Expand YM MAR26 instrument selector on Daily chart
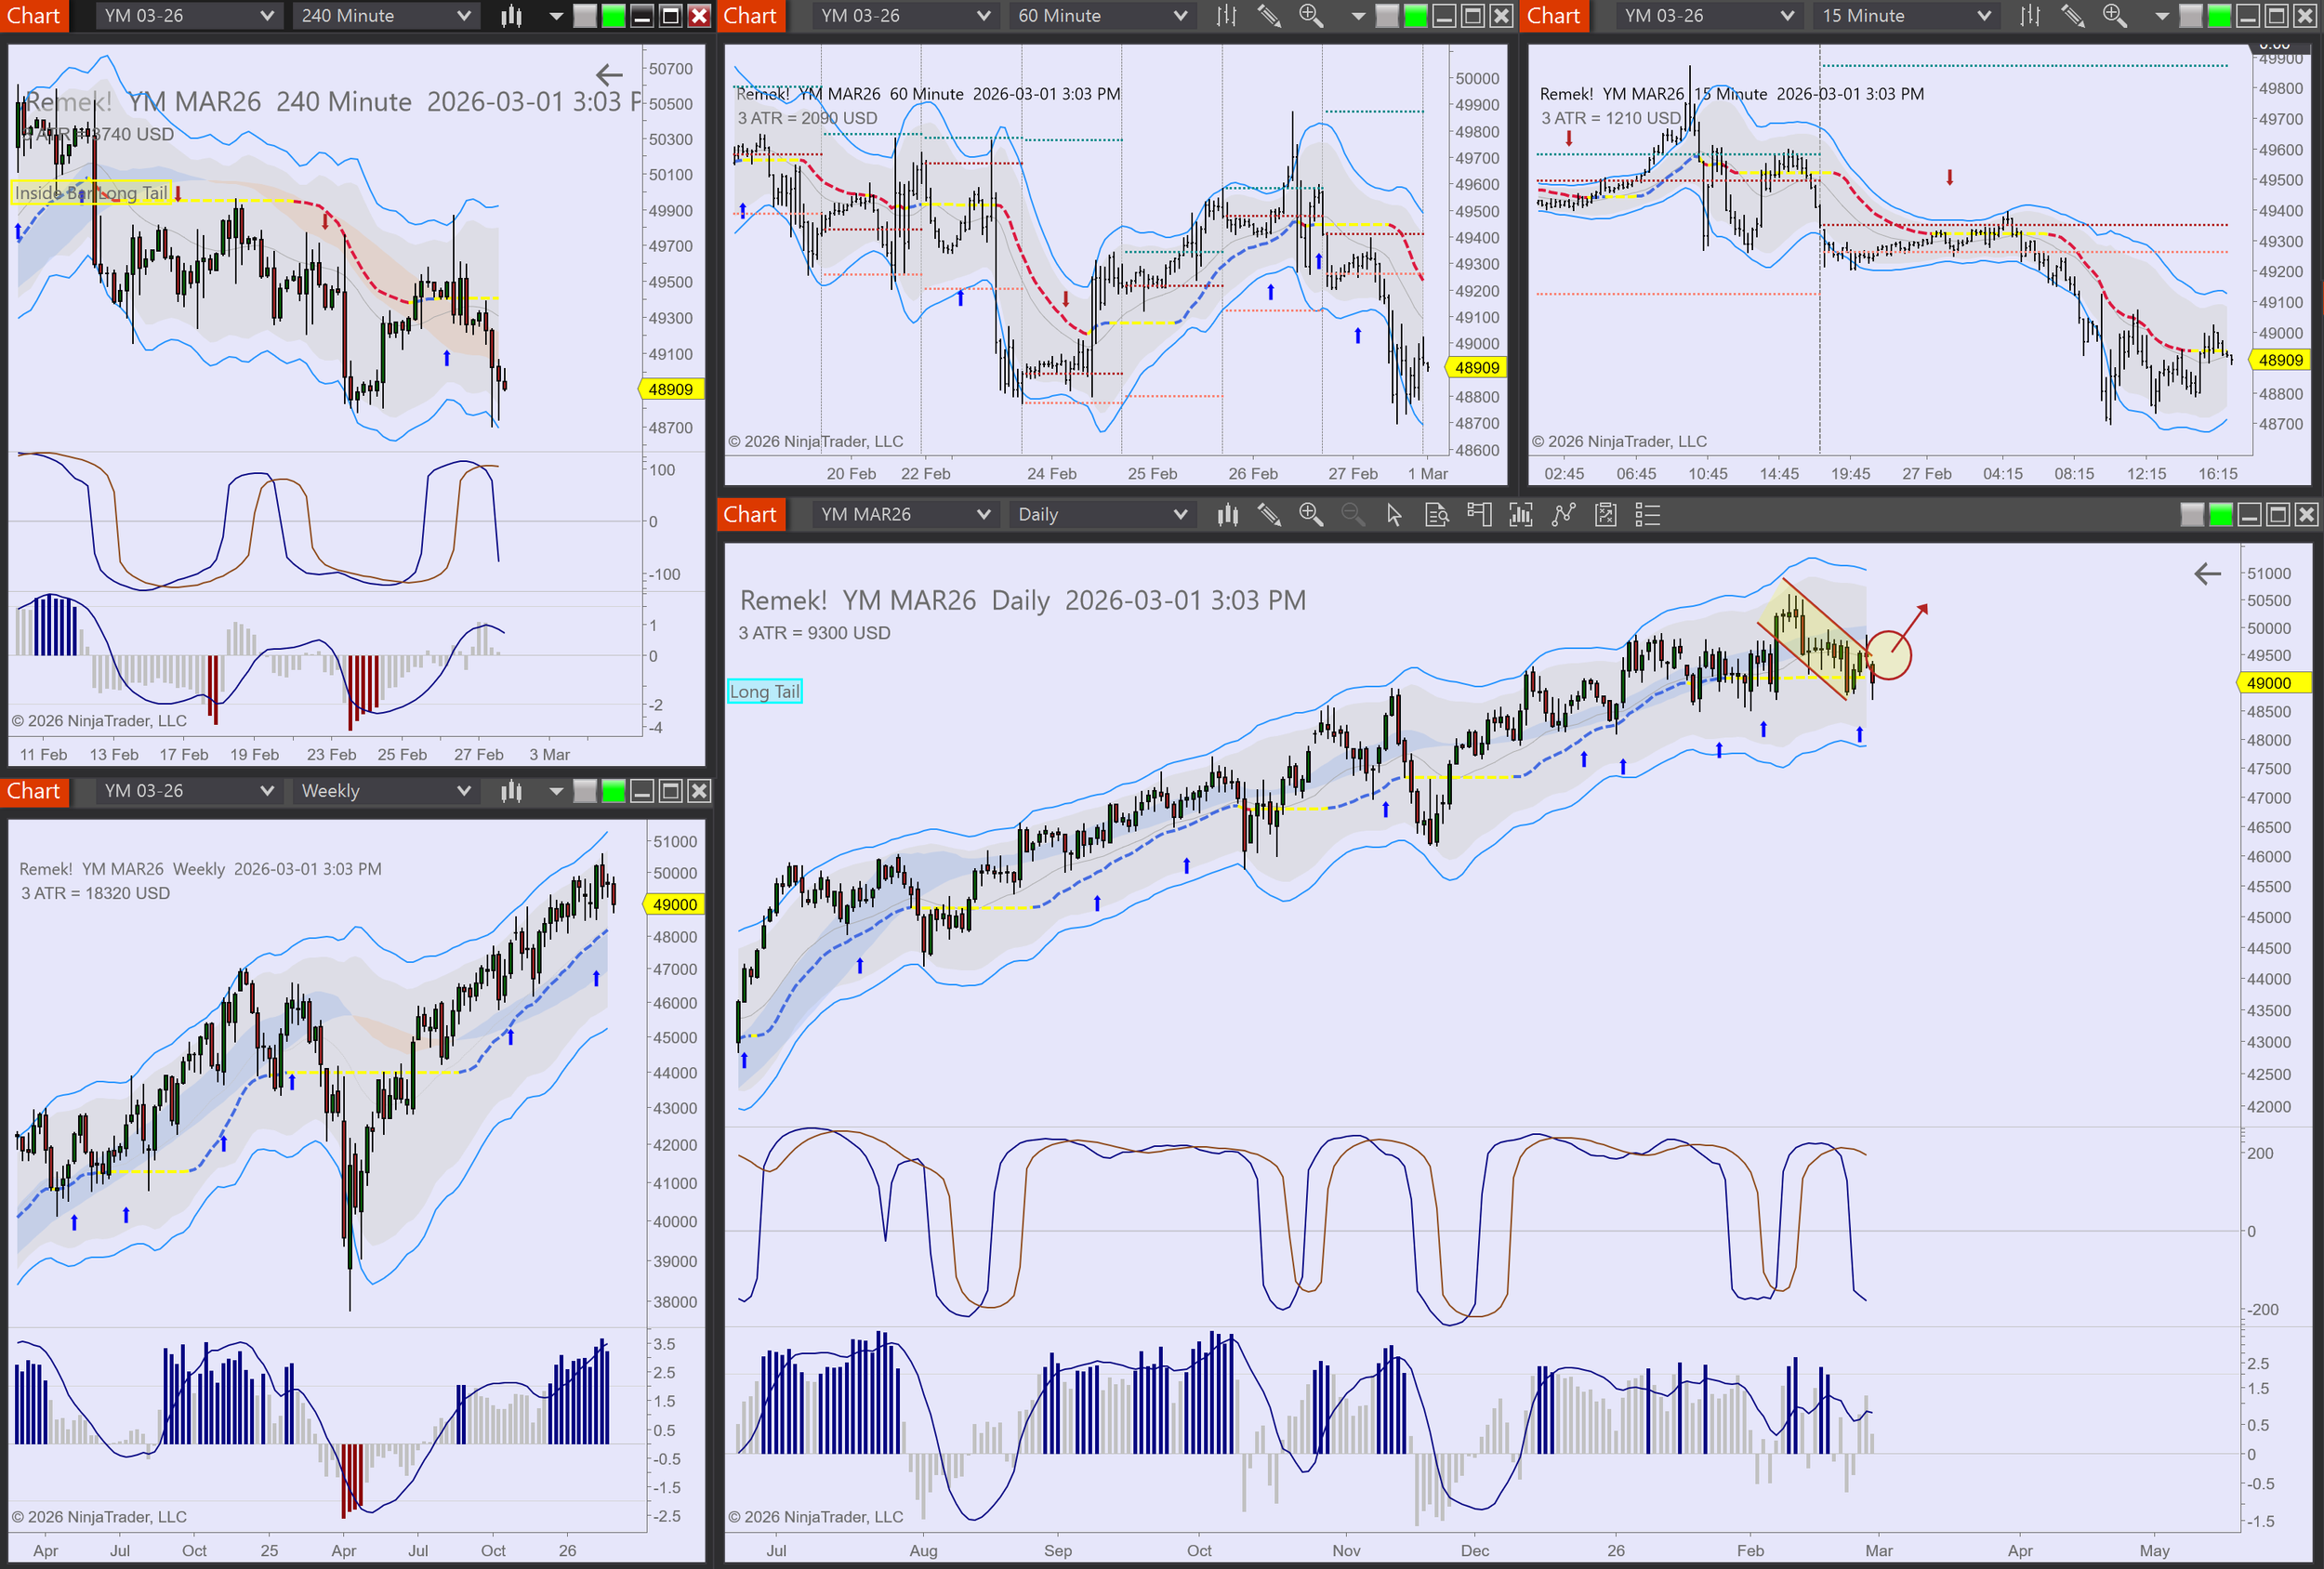 pos(904,515)
